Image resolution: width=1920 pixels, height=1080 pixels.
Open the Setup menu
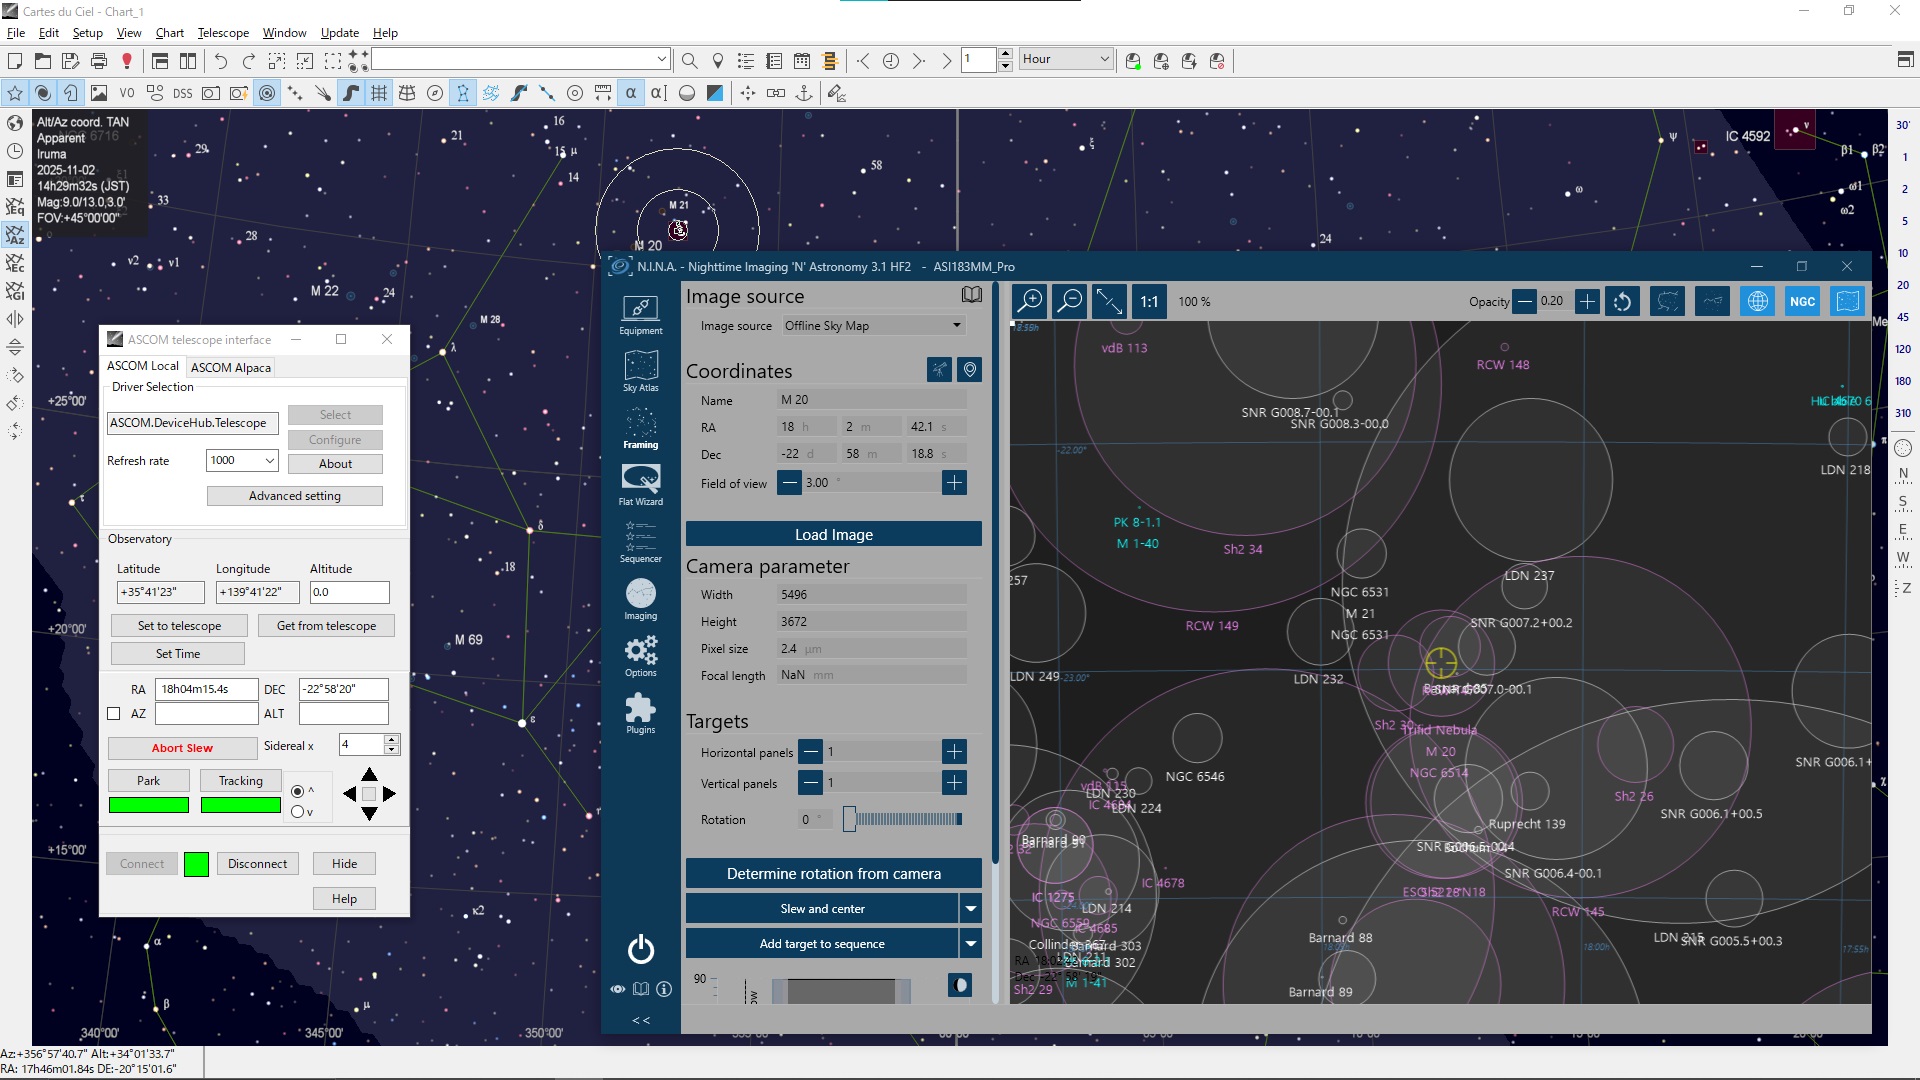tap(87, 33)
